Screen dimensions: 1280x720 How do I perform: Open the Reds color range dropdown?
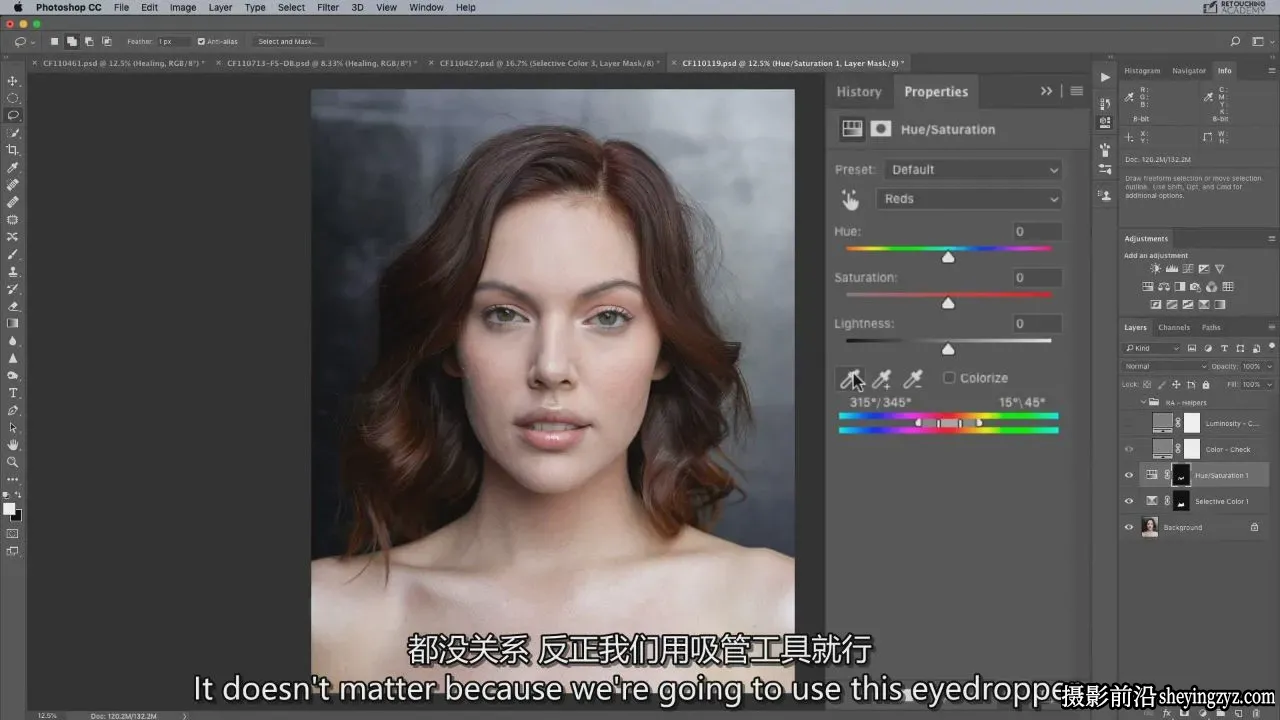pyautogui.click(x=968, y=199)
